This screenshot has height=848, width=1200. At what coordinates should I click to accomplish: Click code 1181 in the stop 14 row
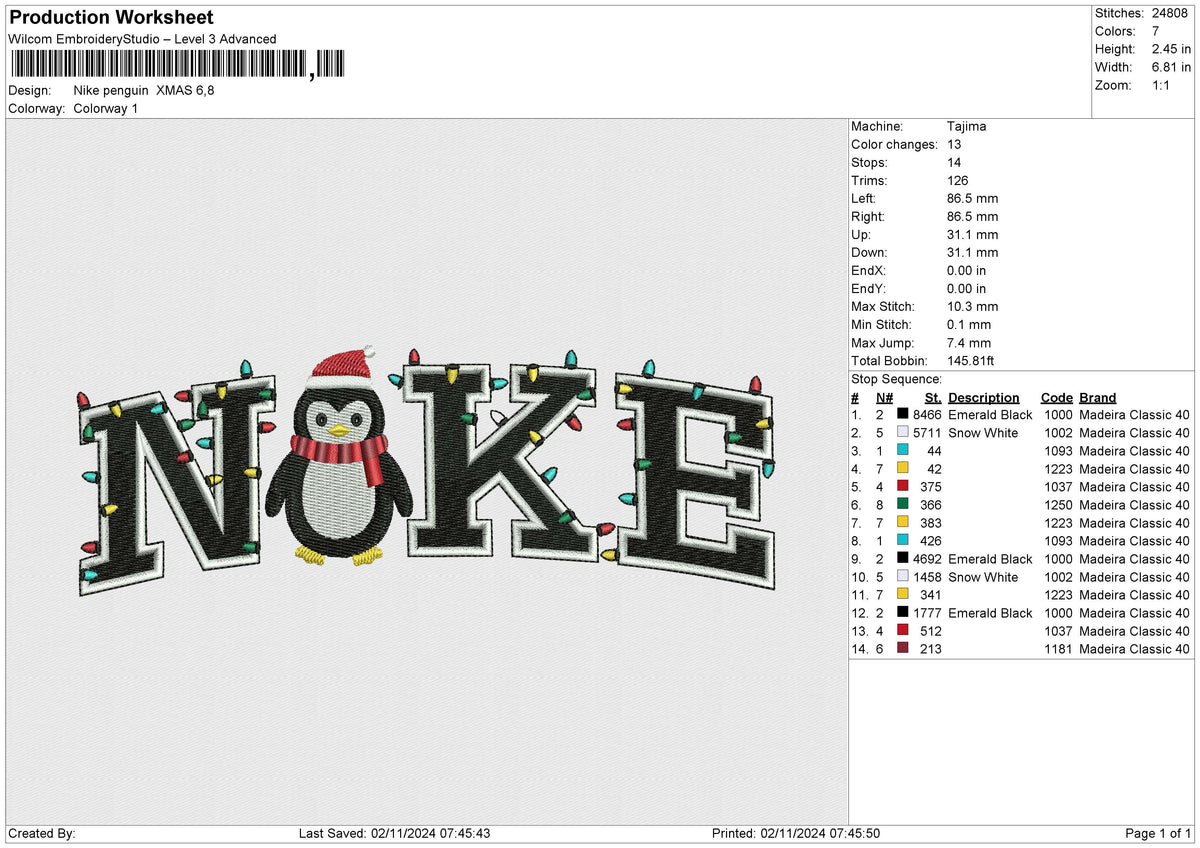[x=1056, y=649]
